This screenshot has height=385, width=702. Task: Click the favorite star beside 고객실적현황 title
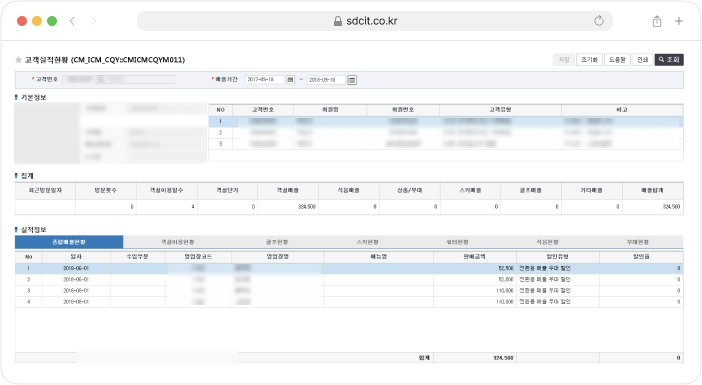[x=18, y=60]
